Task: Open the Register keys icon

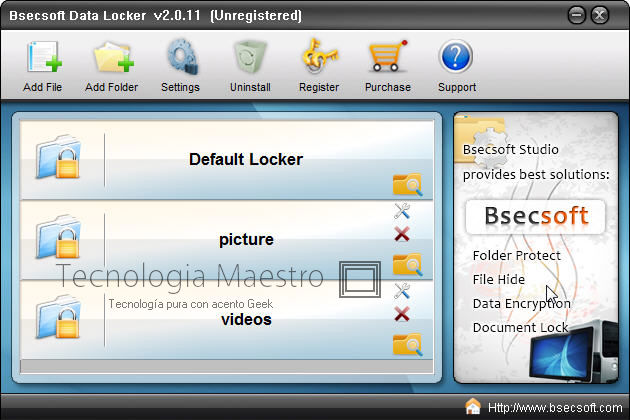Action: coord(320,56)
